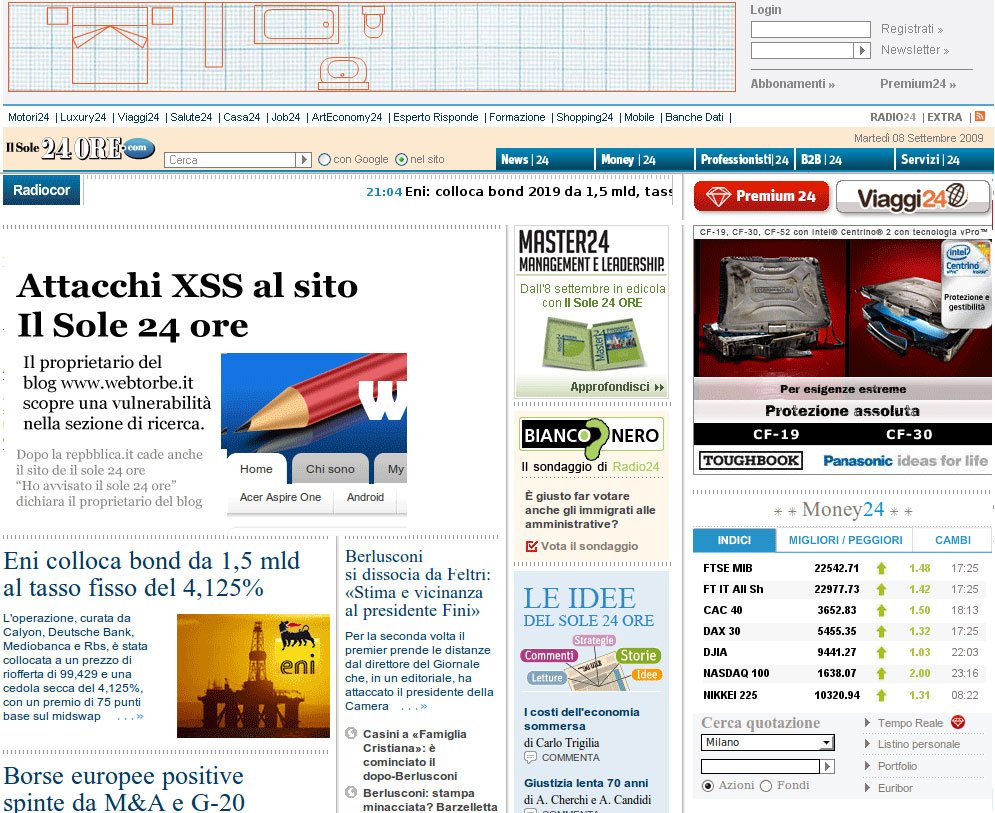This screenshot has height=813, width=995.
Task: Open the Berlusconi si dissocia da Feltri headline
Action: pos(418,583)
